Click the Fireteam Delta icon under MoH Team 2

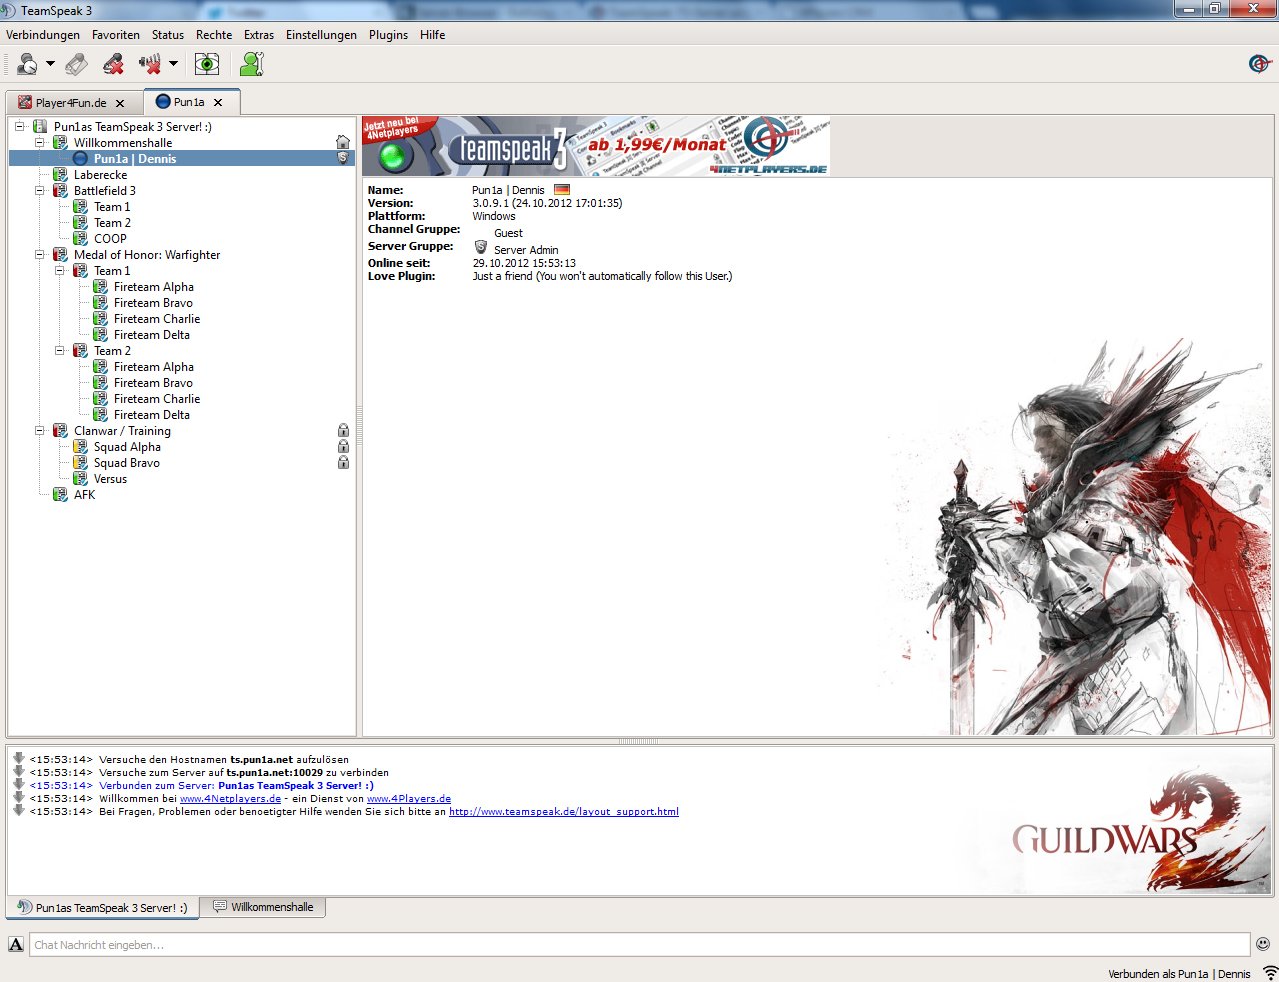(x=100, y=415)
